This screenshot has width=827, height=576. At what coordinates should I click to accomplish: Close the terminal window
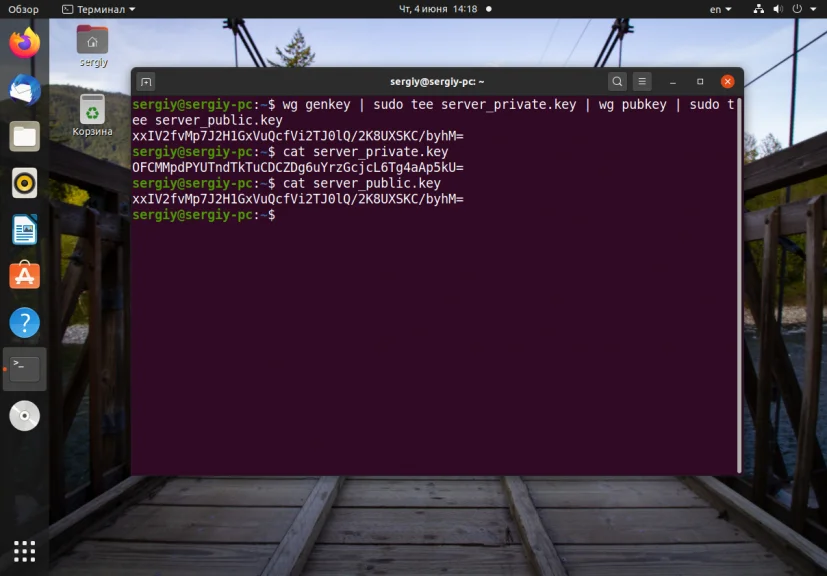point(727,82)
